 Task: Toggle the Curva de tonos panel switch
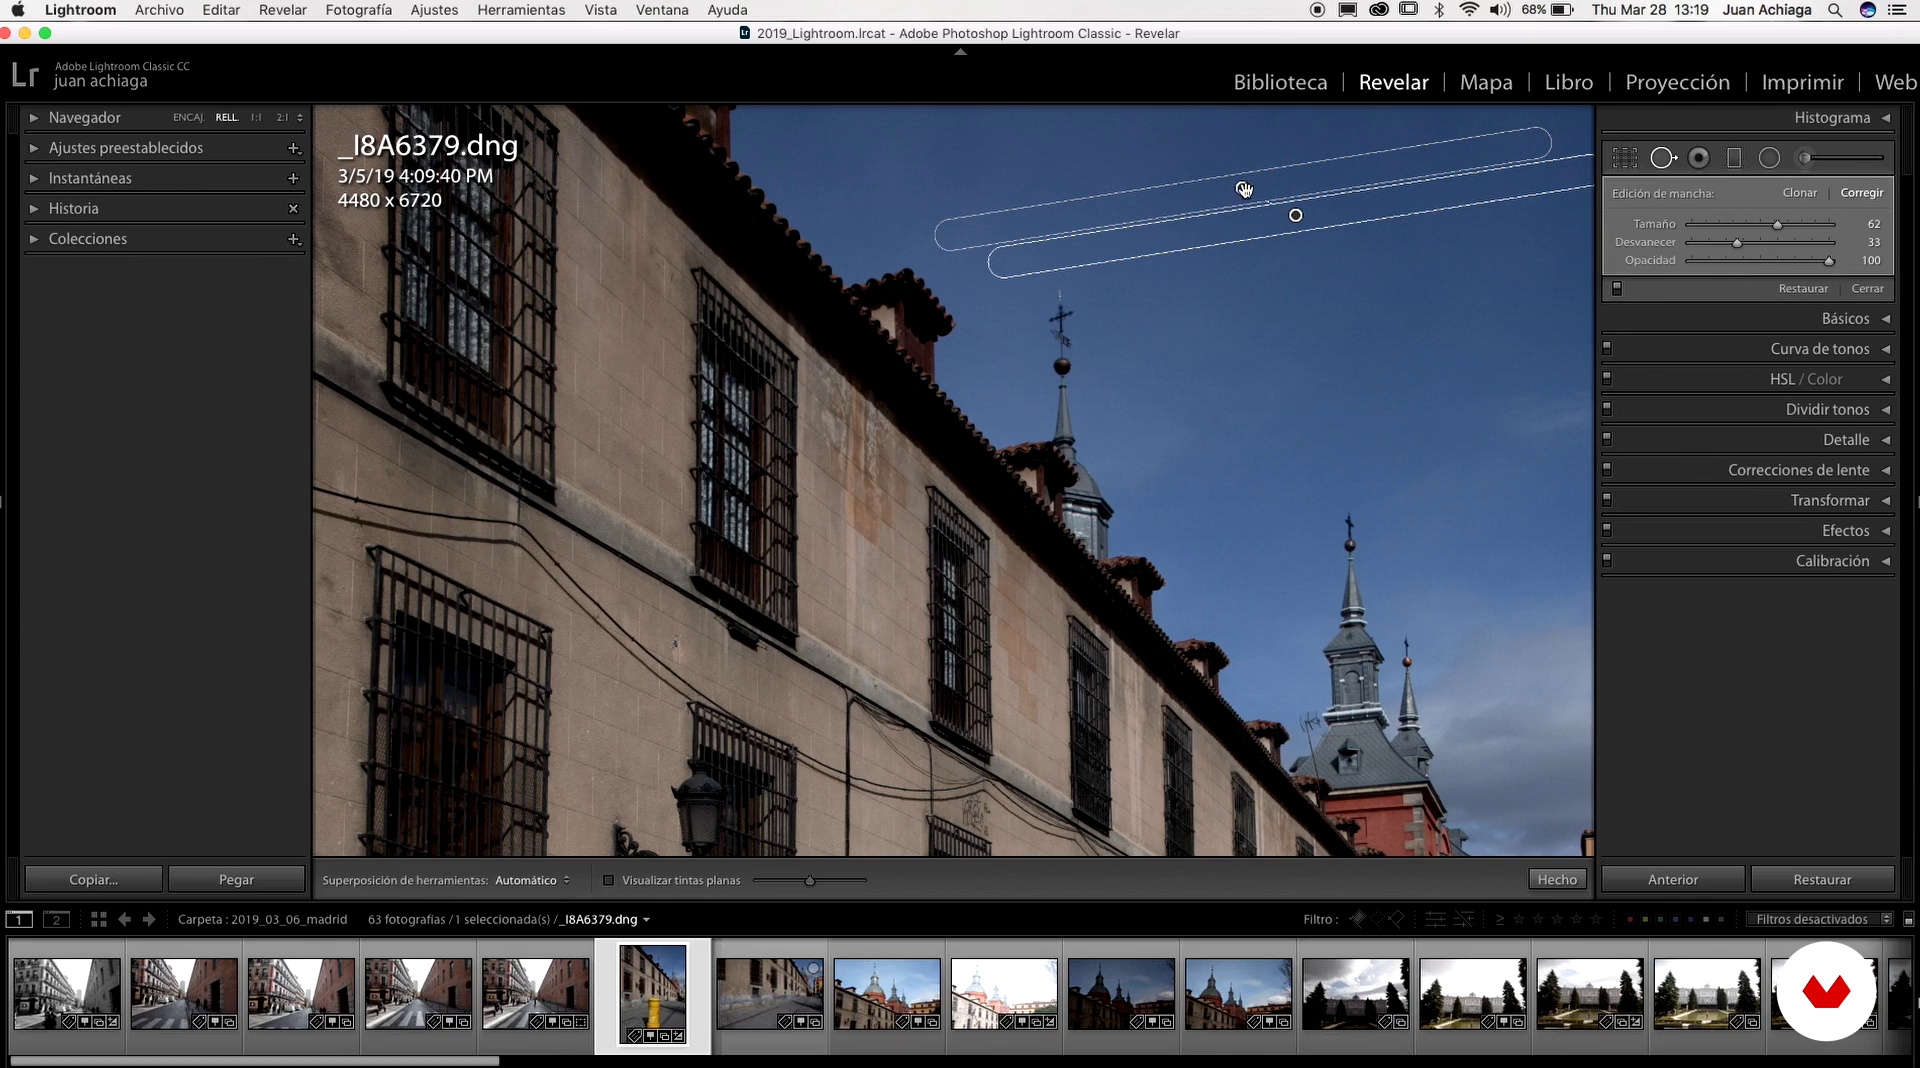tap(1607, 349)
